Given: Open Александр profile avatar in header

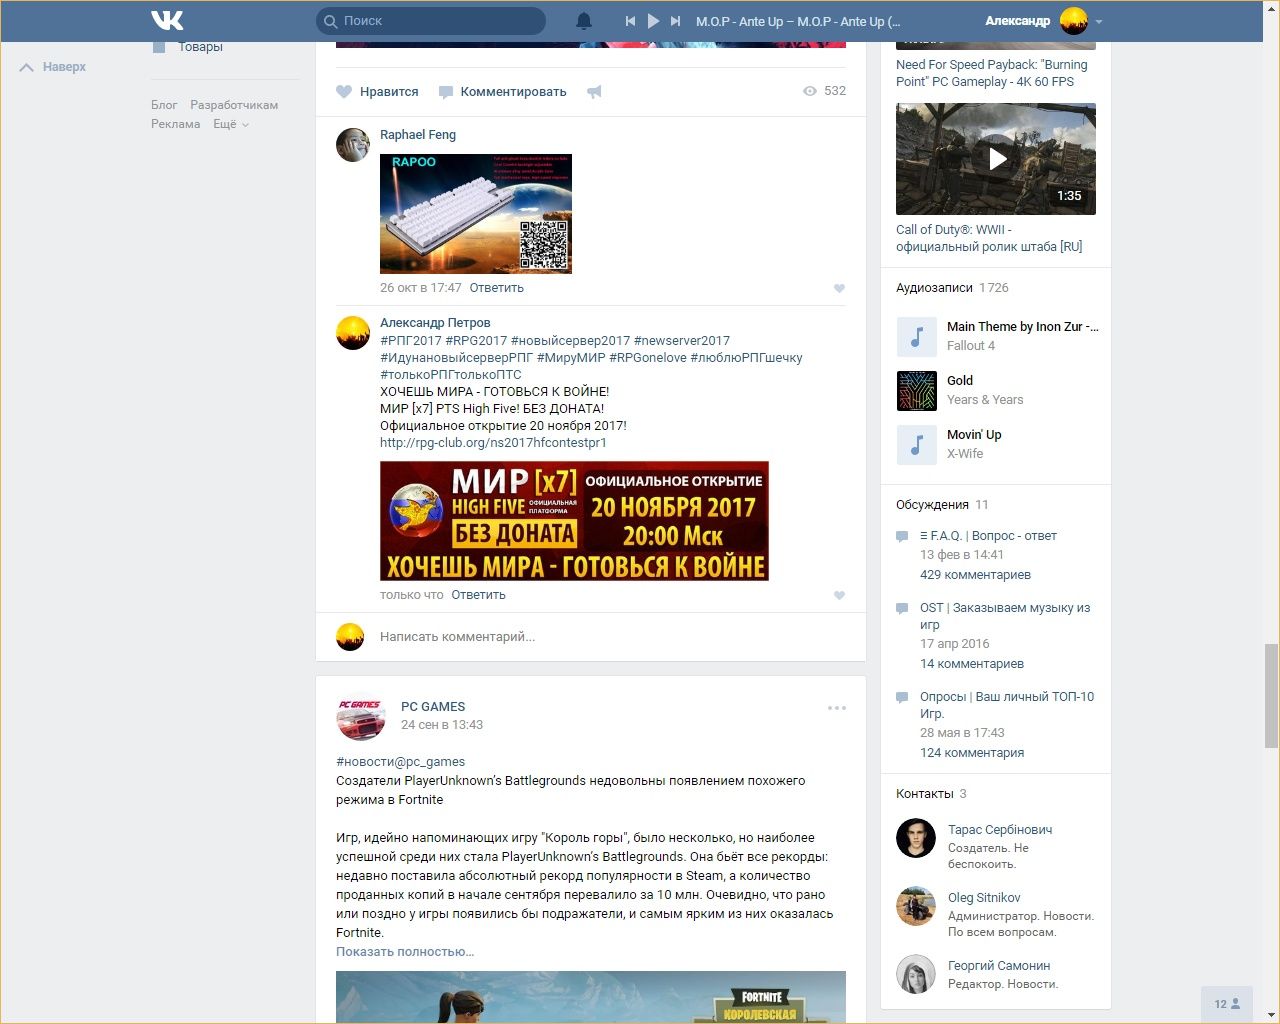Looking at the screenshot, I should (x=1074, y=21).
